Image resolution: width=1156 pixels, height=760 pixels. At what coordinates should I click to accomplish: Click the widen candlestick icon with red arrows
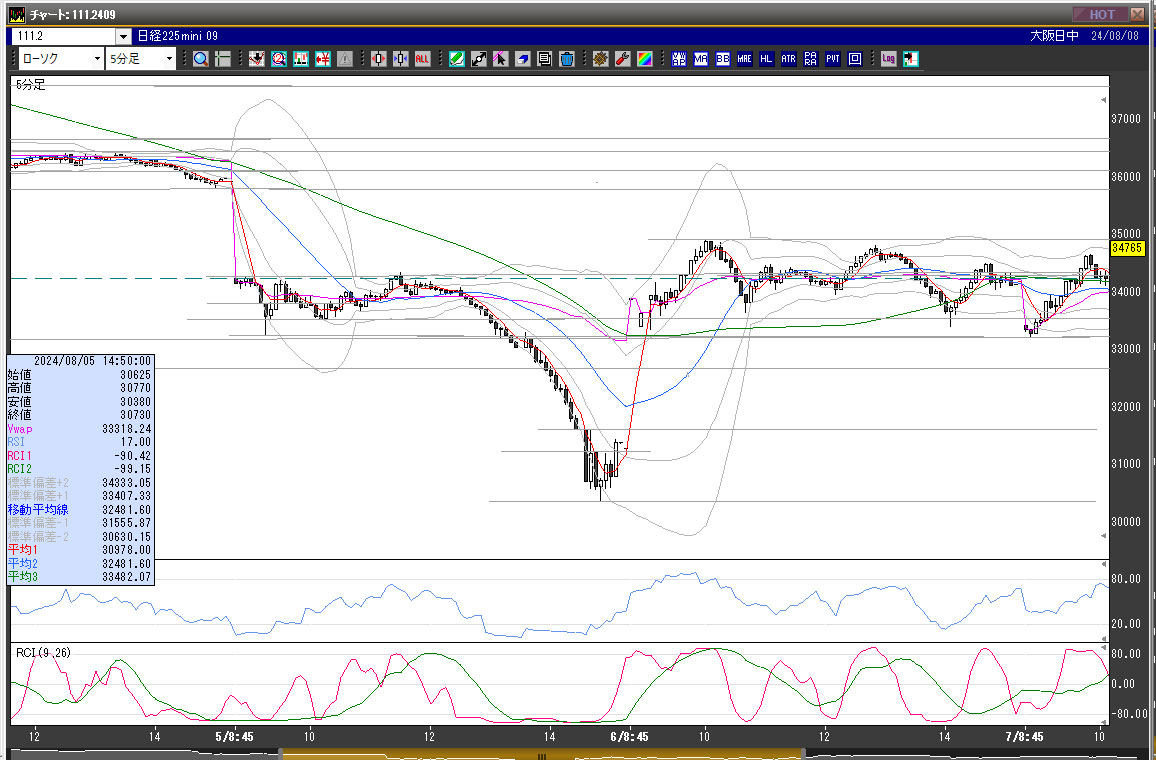(379, 59)
